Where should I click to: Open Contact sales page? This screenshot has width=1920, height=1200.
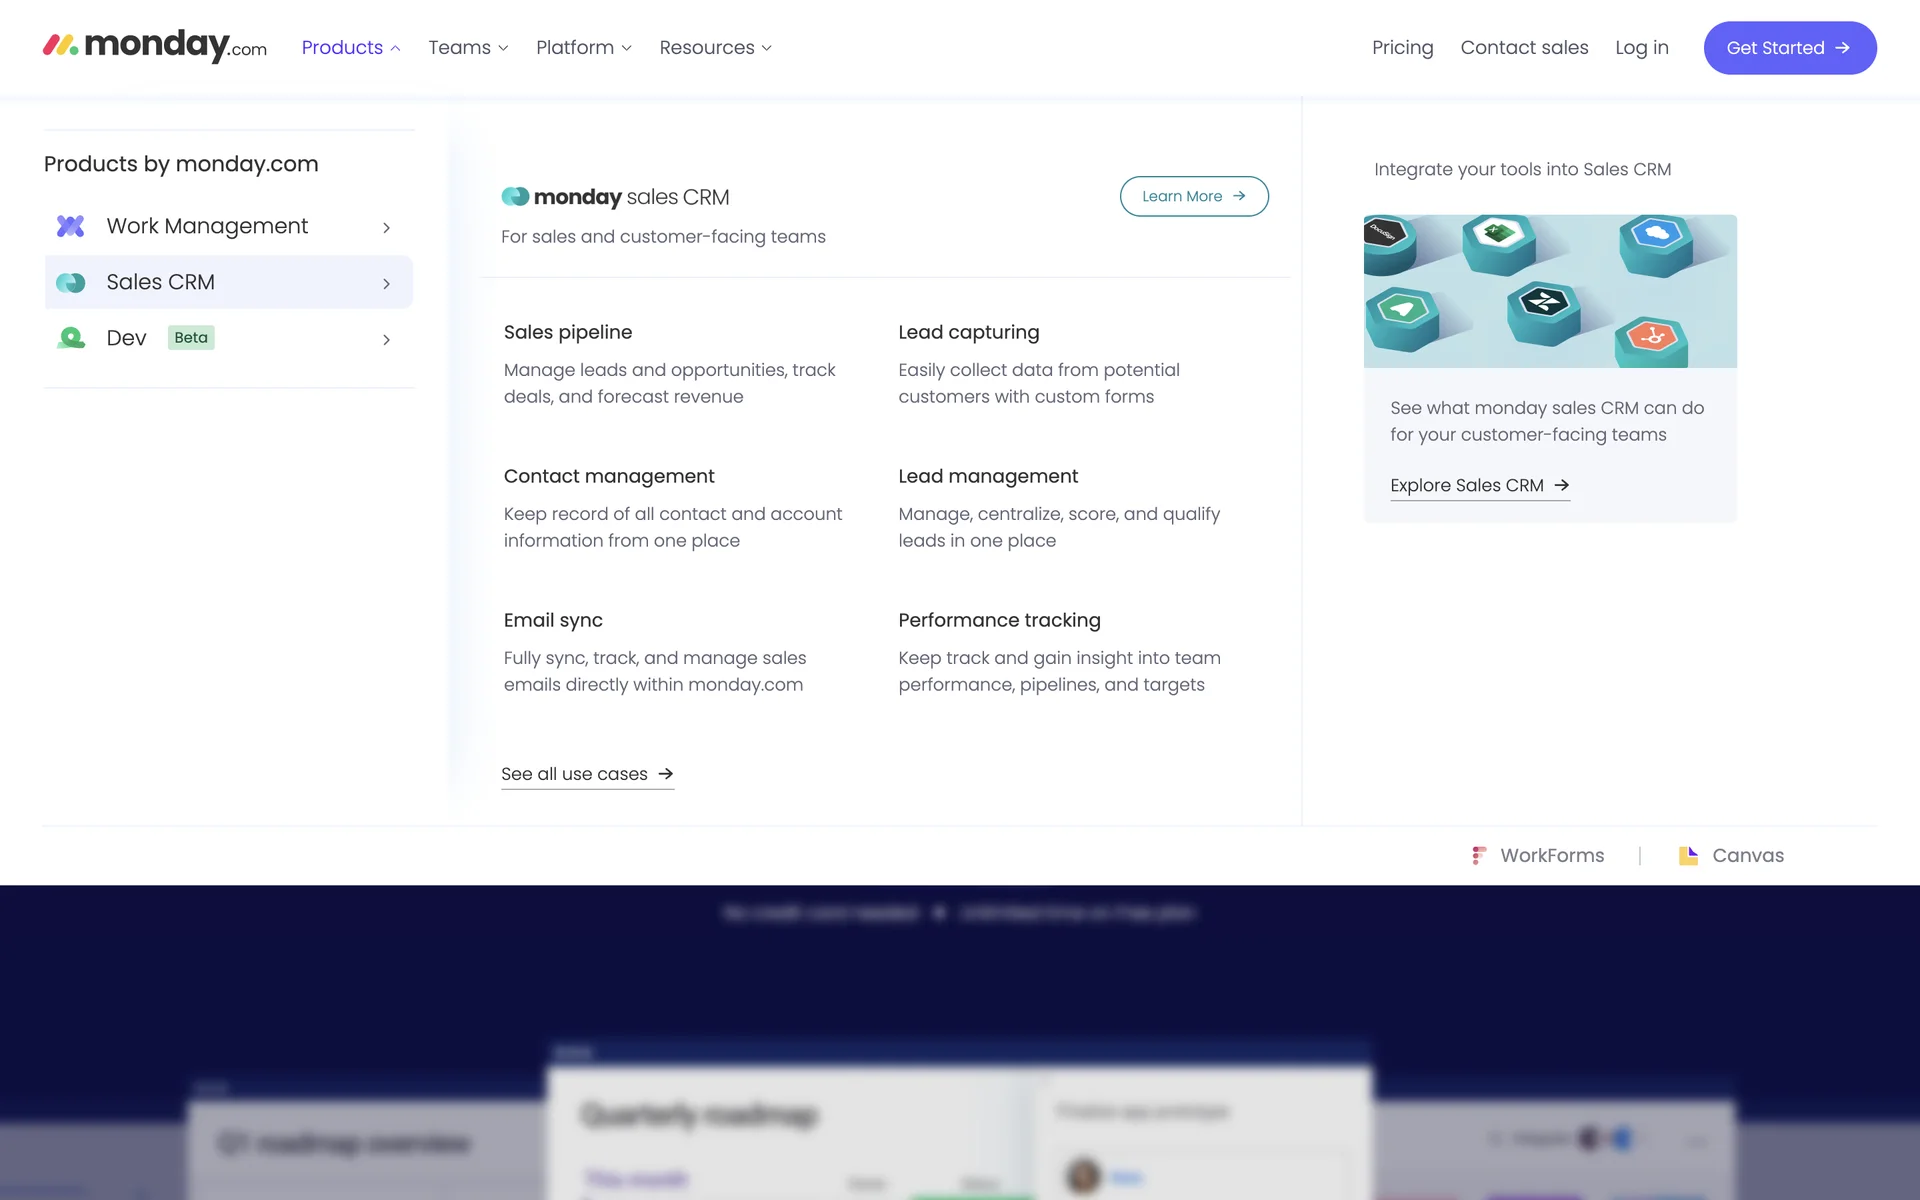pyautogui.click(x=1524, y=48)
